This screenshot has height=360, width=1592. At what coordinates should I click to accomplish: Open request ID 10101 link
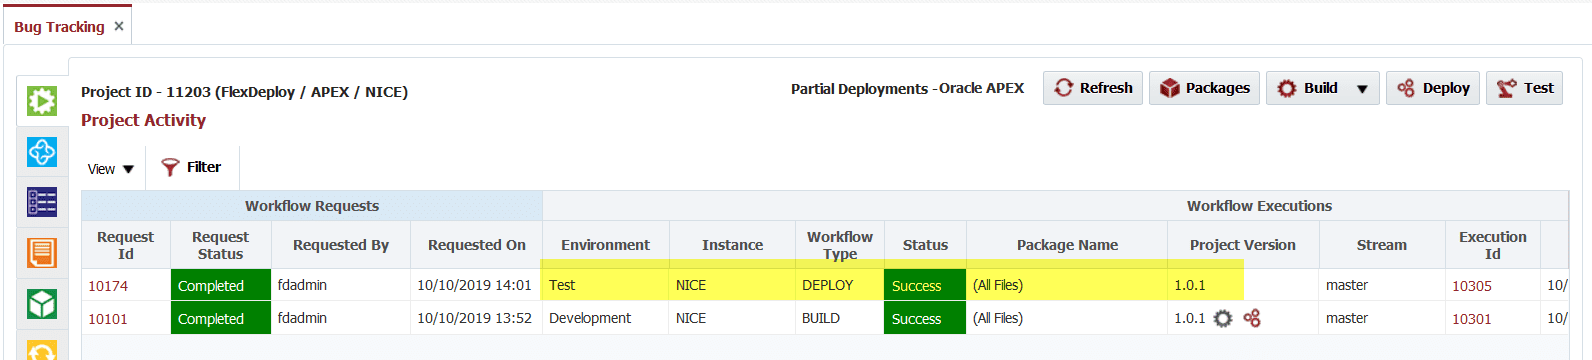[x=108, y=319]
